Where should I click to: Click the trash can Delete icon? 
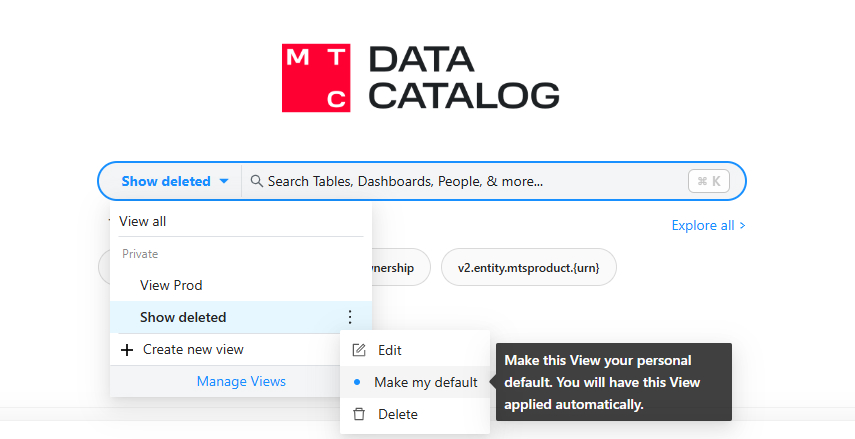(x=360, y=414)
